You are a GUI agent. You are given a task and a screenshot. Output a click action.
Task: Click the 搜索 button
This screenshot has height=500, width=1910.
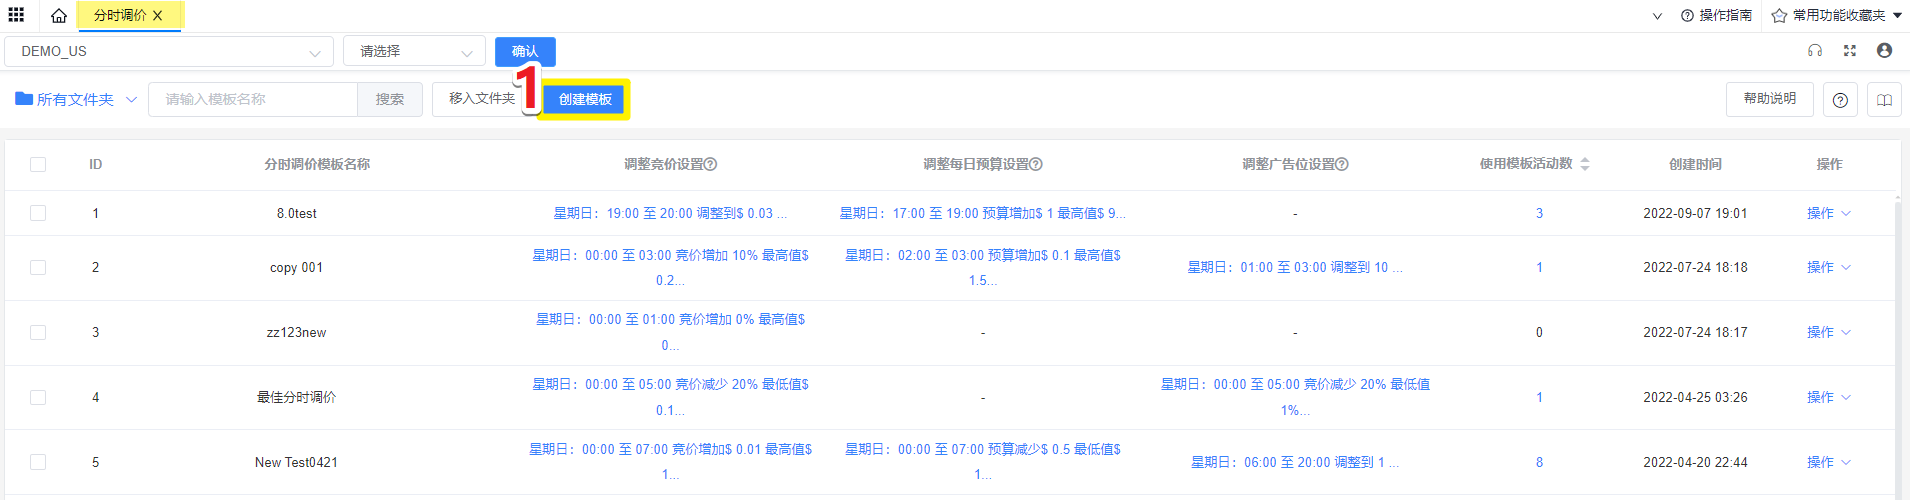390,99
